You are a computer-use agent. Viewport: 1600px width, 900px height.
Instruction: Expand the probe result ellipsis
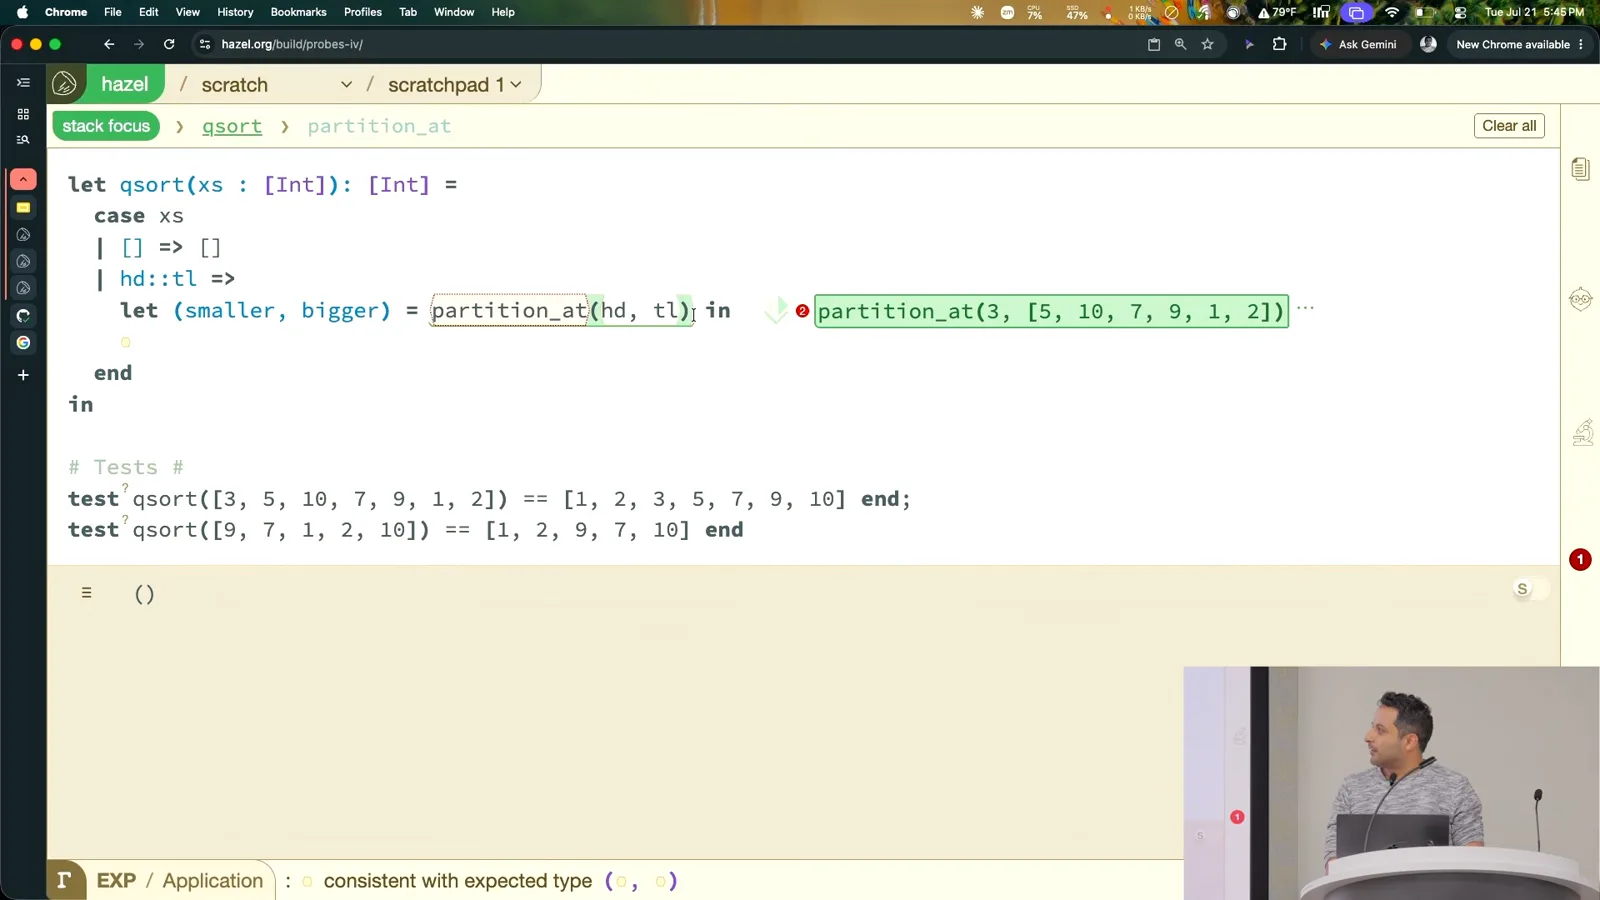1305,308
